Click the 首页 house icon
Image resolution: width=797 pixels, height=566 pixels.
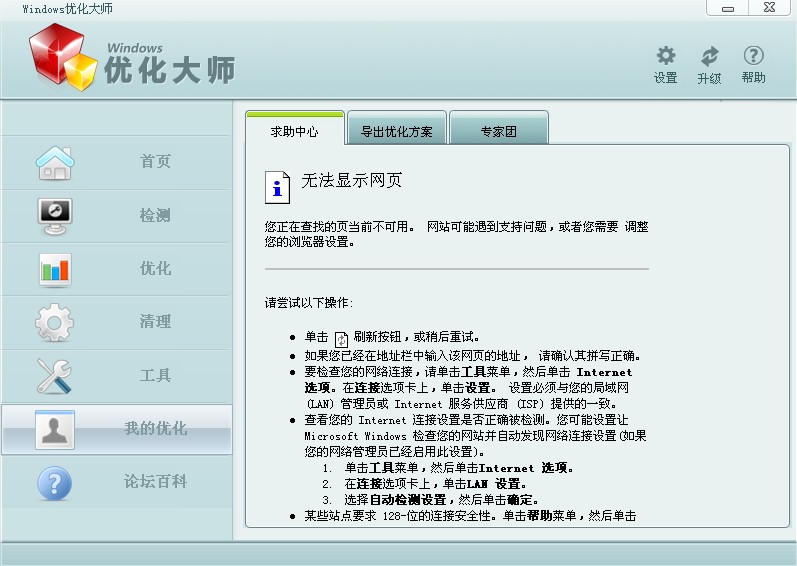(55, 163)
